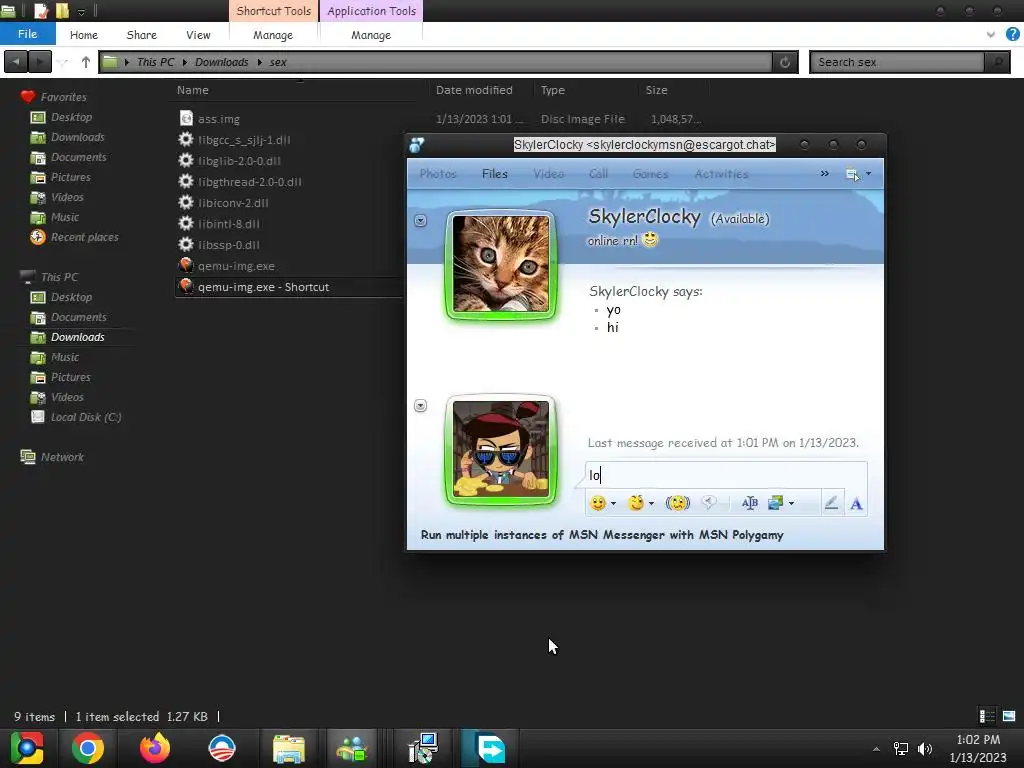Click the Explorer Back arrow button
1024x768 pixels.
(16, 62)
